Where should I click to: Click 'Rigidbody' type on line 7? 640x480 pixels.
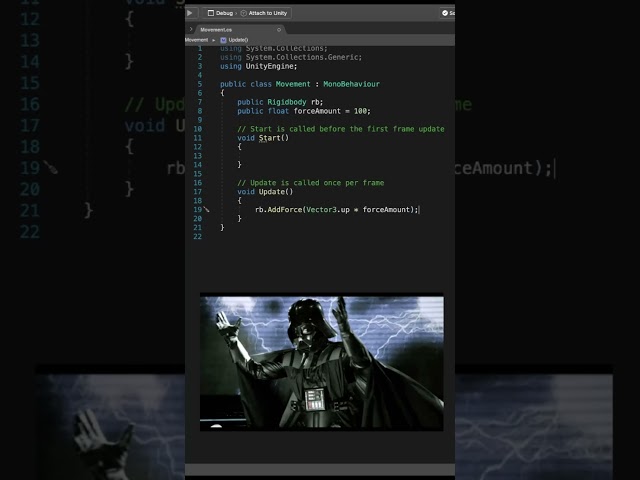point(287,102)
